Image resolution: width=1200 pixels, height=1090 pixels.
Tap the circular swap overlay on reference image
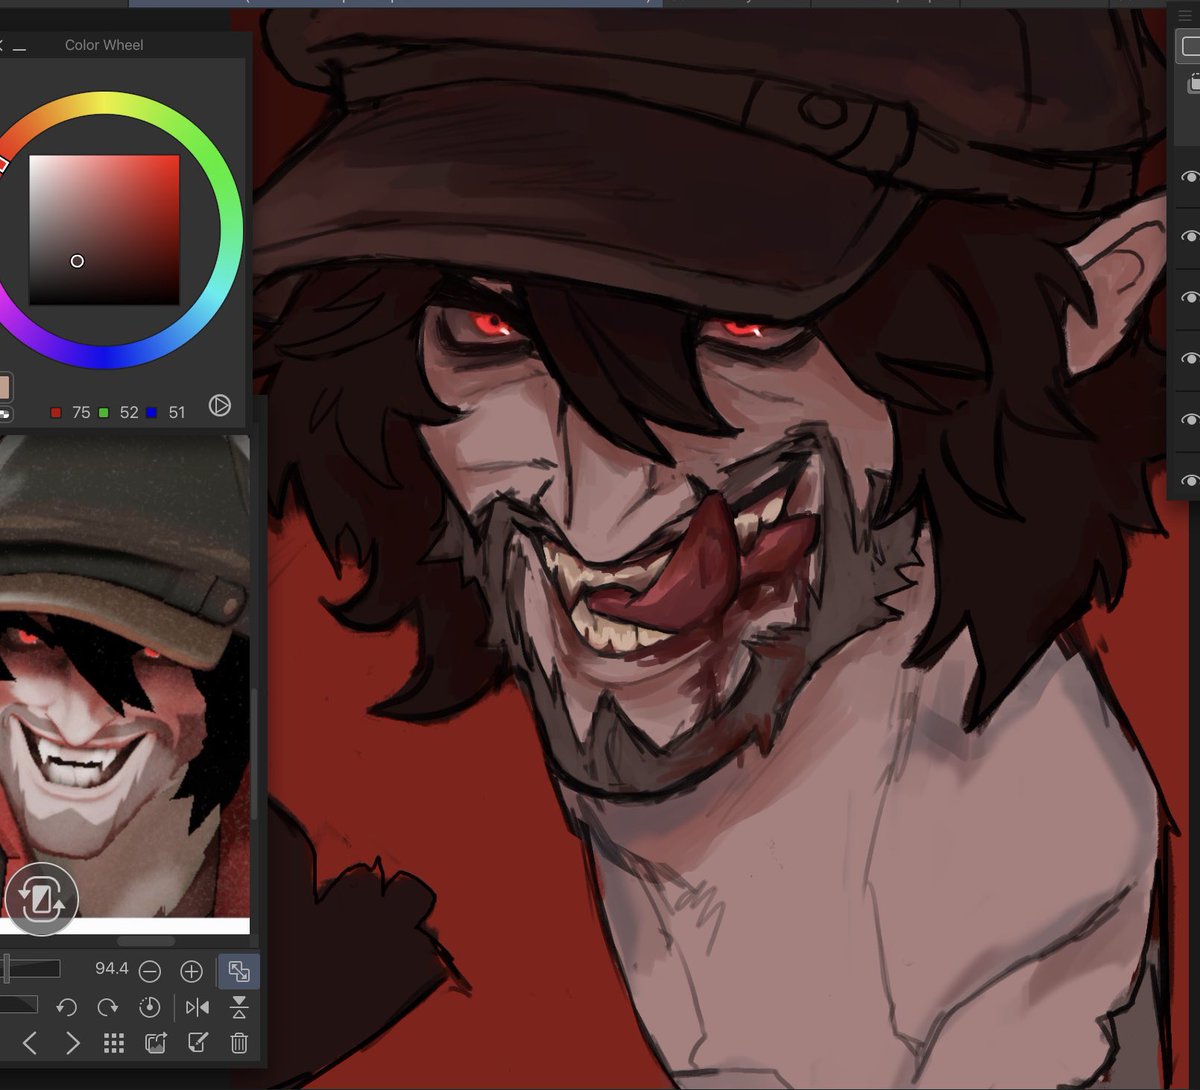[41, 898]
